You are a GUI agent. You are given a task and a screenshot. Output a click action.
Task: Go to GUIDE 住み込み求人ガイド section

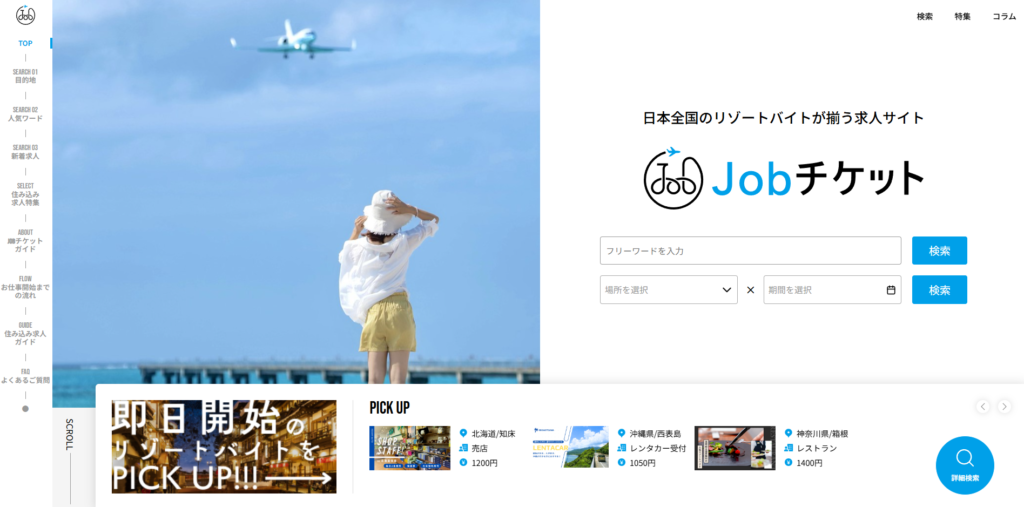point(25,333)
